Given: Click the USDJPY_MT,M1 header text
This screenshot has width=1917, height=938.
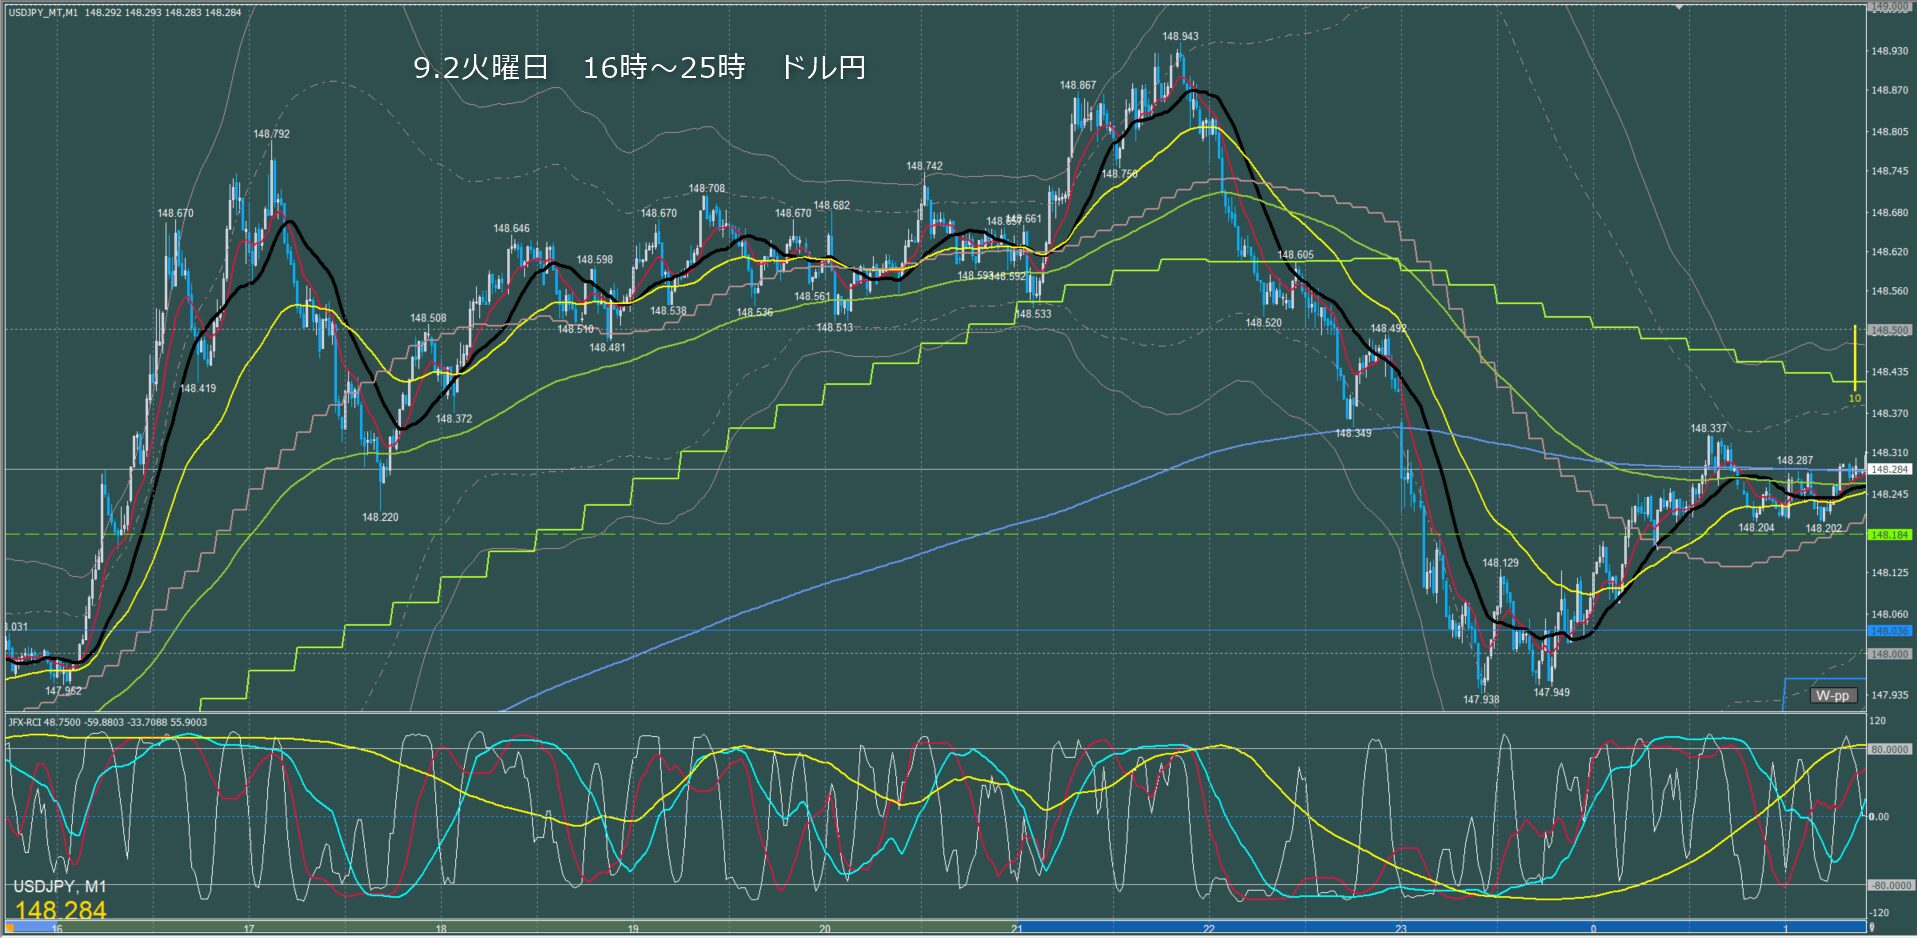Looking at the screenshot, I should [42, 12].
